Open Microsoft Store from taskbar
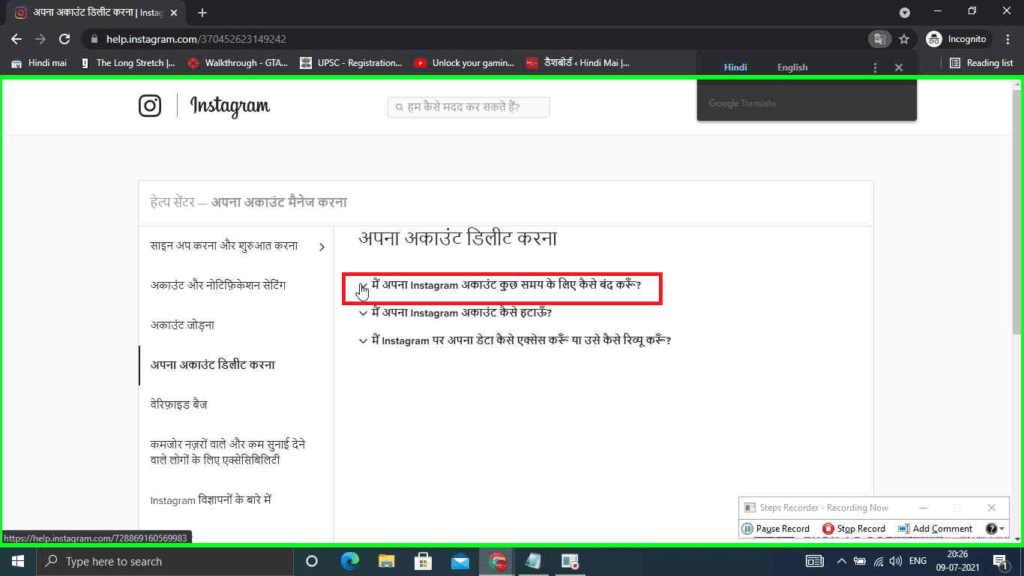1024x576 pixels. 423,561
